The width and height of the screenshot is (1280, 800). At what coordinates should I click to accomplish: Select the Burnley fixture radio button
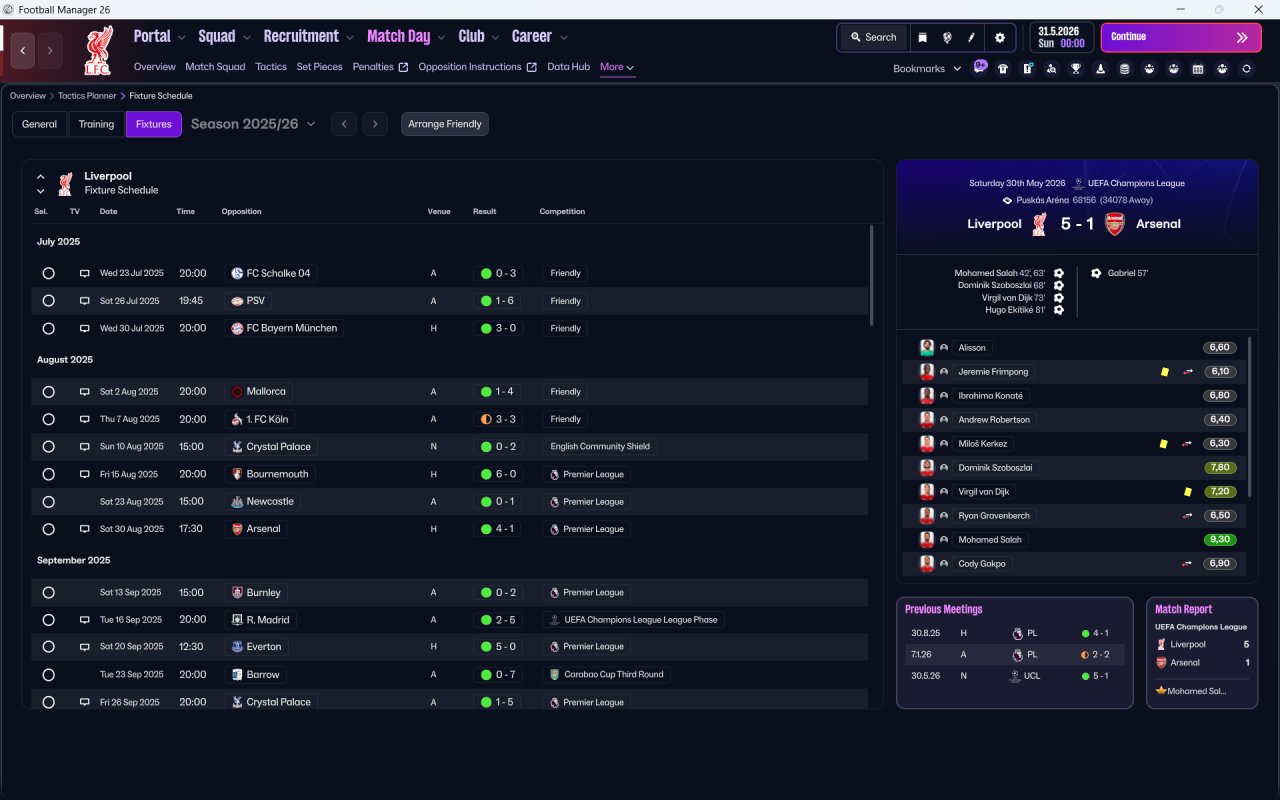(x=48, y=593)
